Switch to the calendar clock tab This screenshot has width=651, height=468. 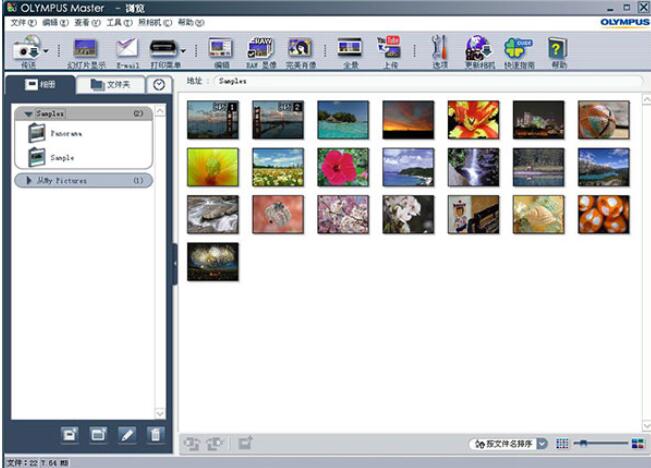159,85
